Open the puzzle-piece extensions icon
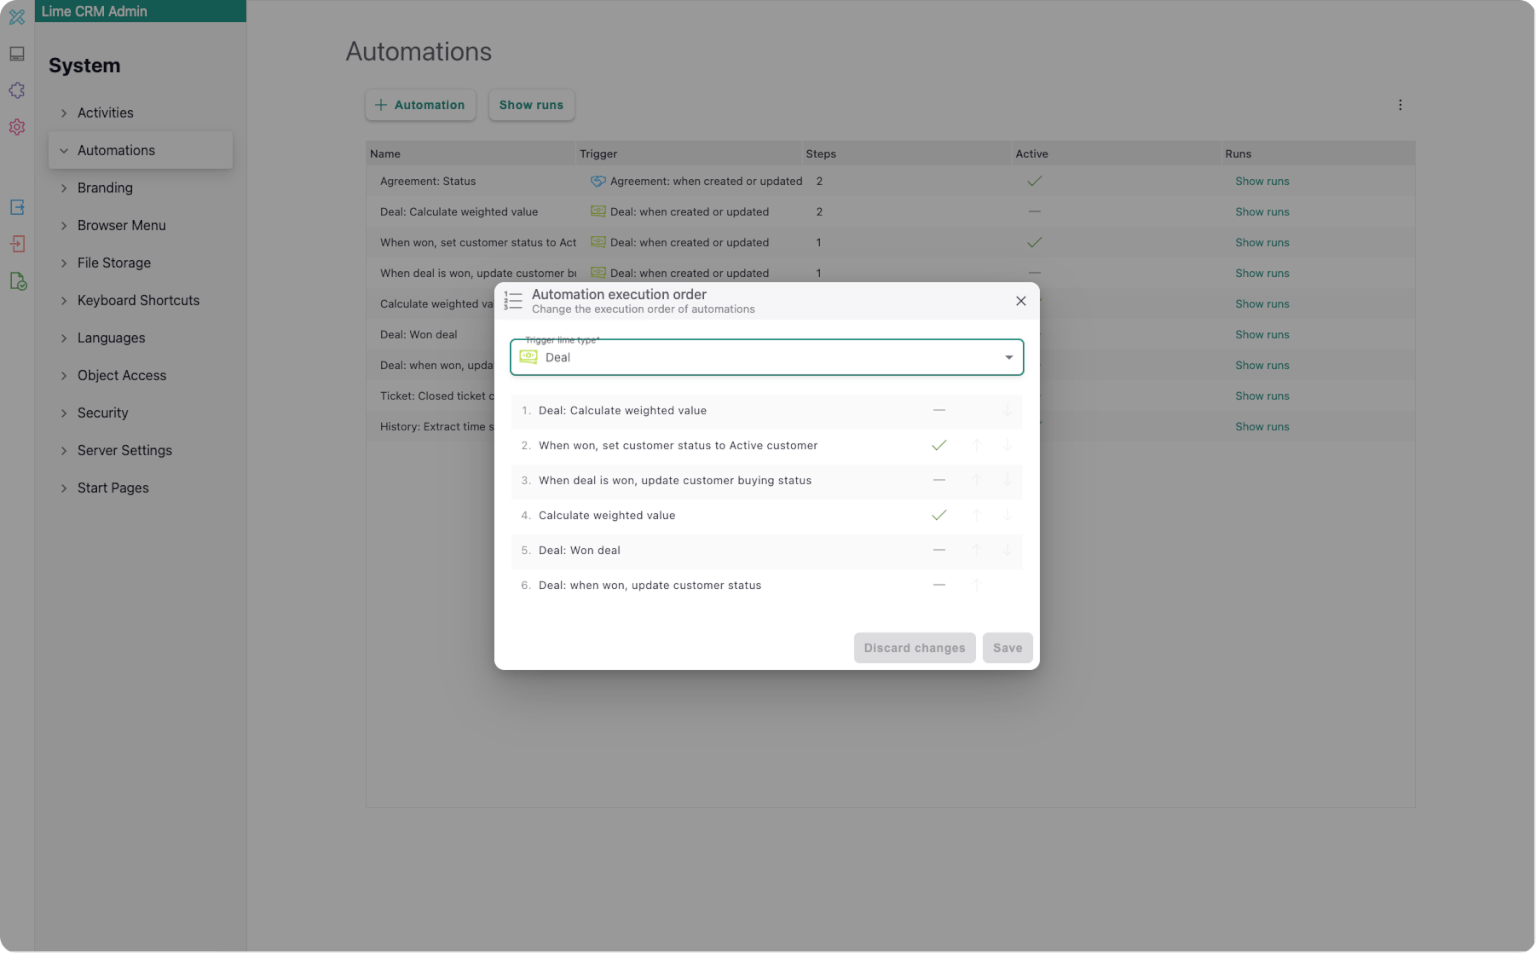Viewport: 1536px width, 953px height. (16, 90)
